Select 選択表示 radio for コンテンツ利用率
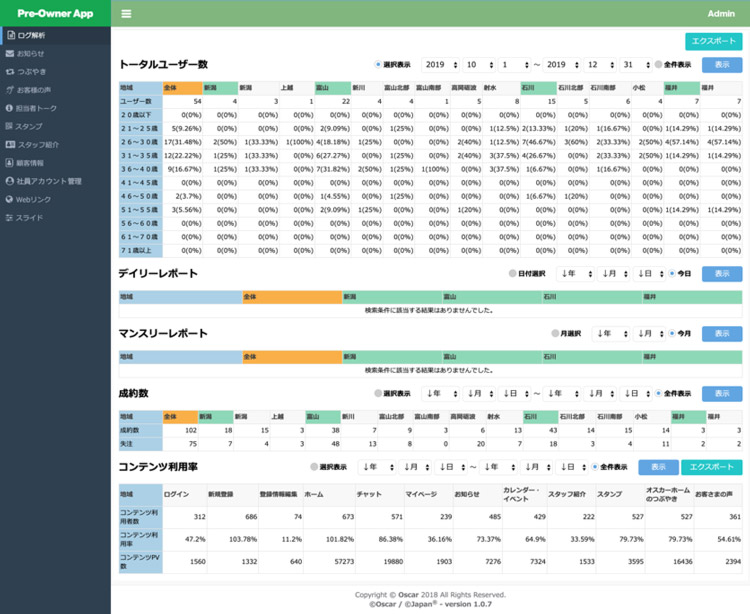This screenshot has width=750, height=614. point(314,467)
